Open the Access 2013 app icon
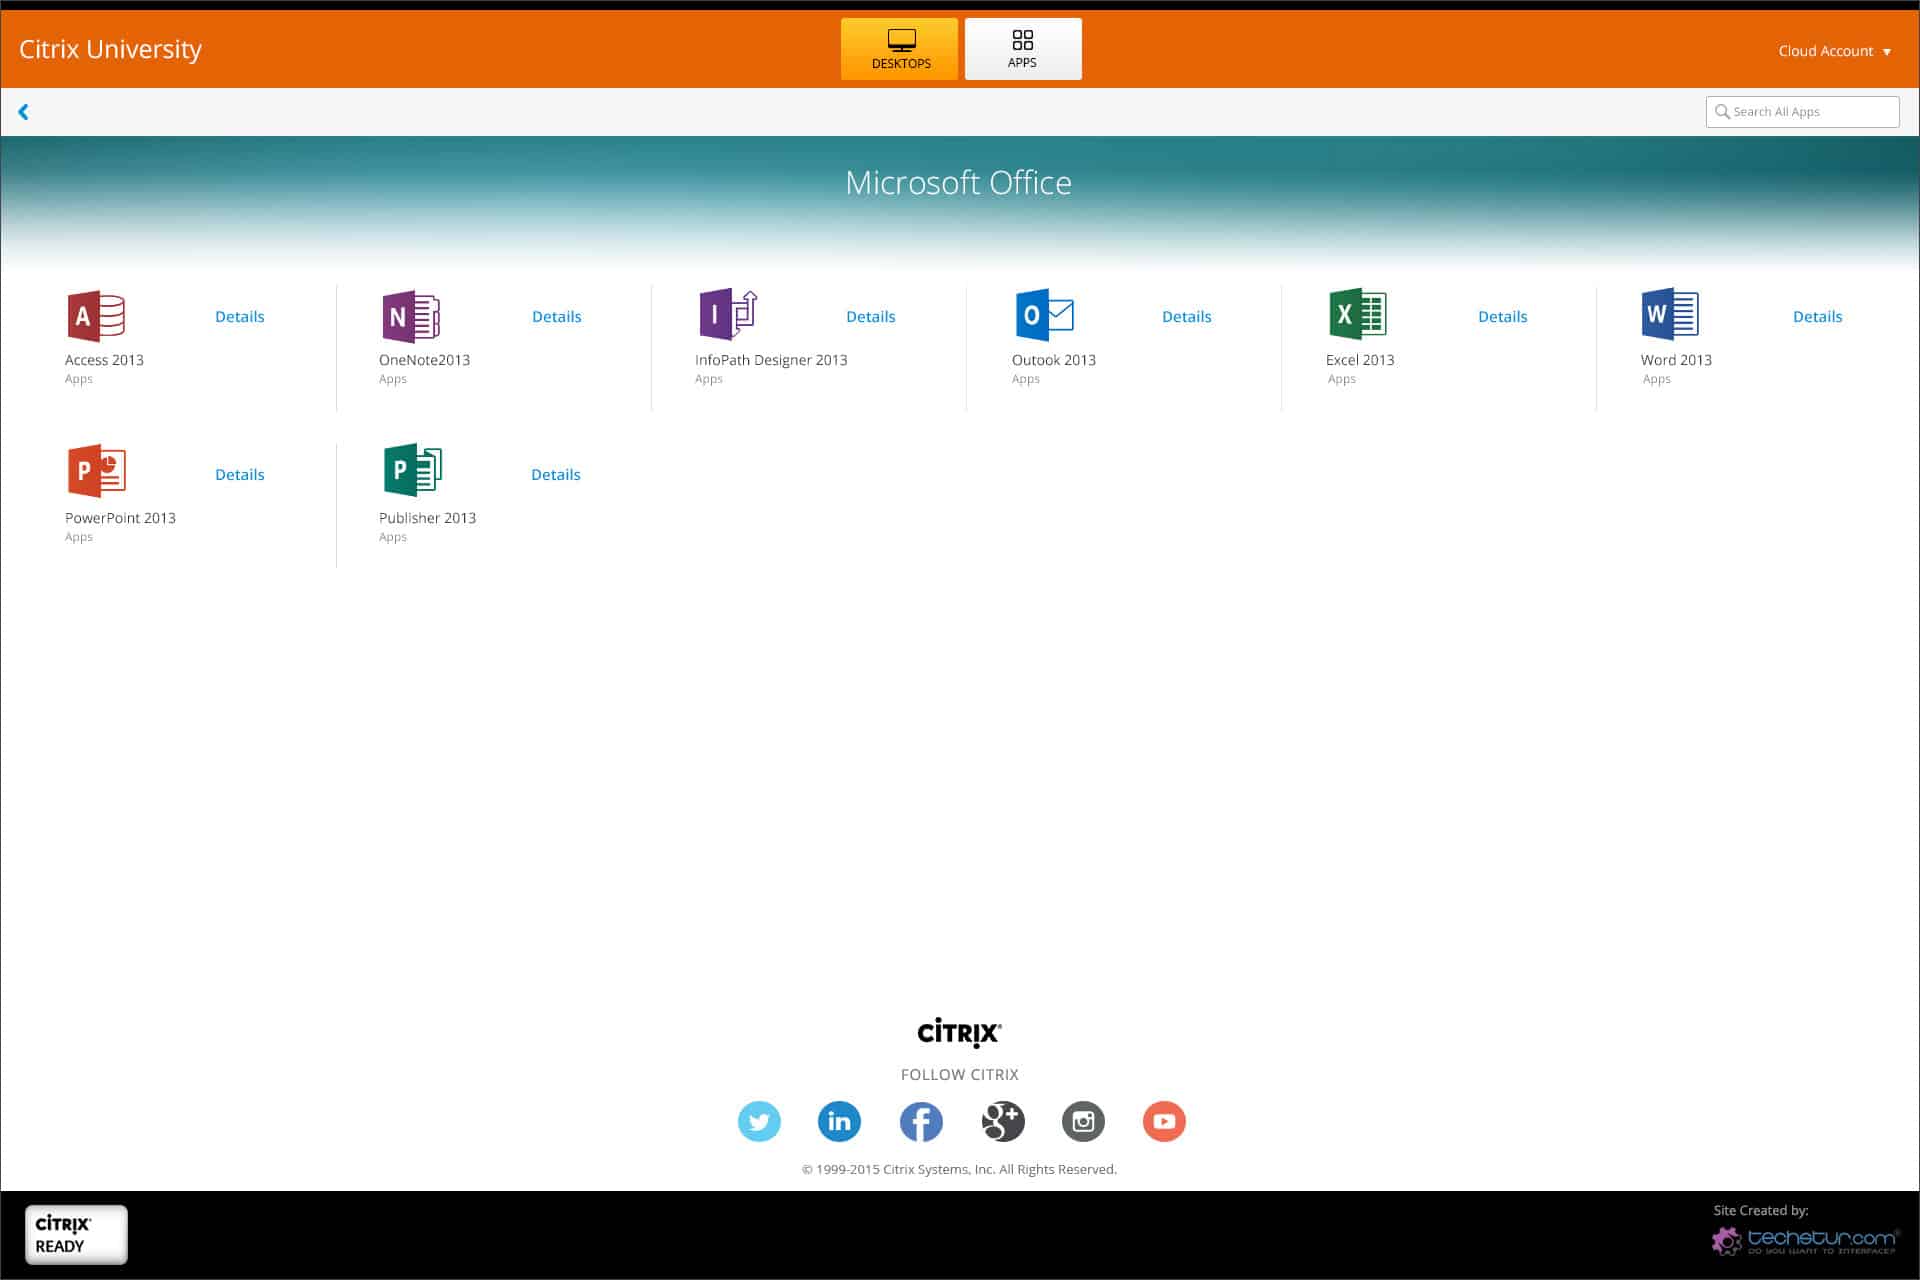 [96, 316]
